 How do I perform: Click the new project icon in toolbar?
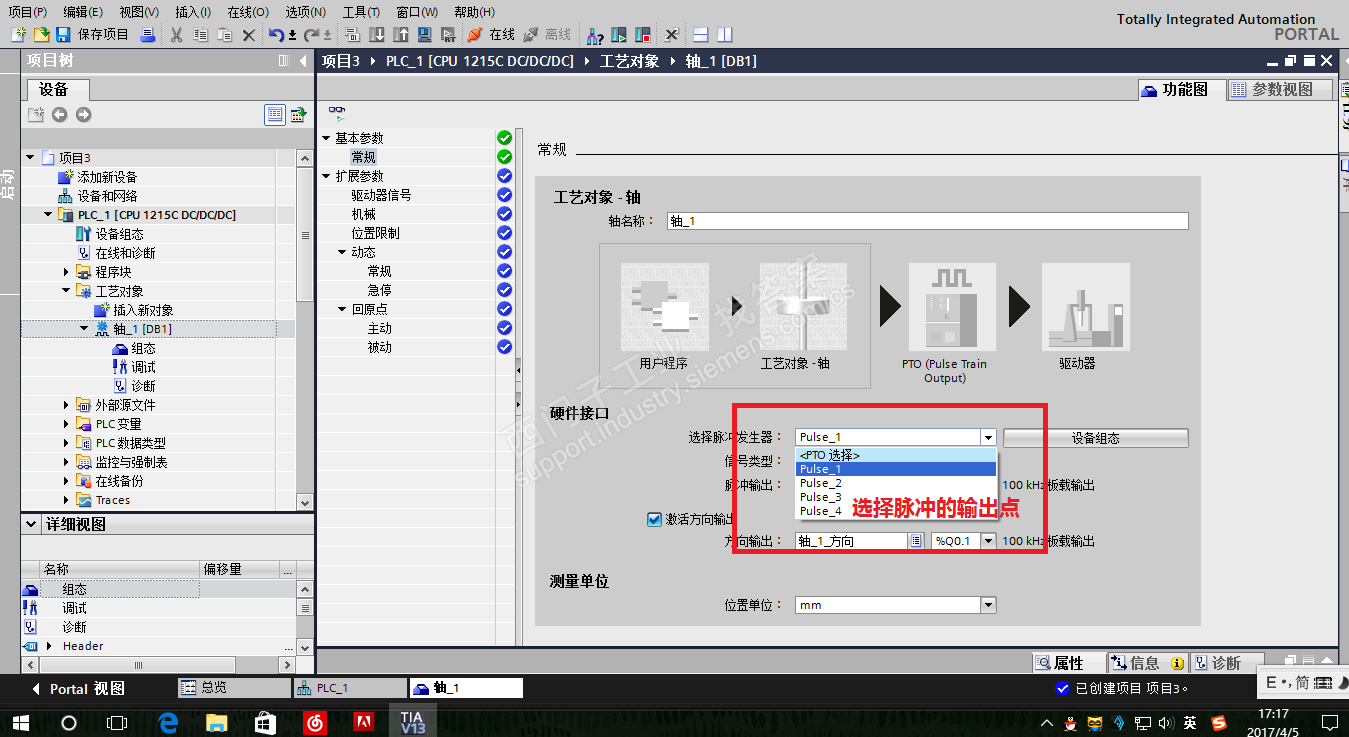[x=18, y=35]
